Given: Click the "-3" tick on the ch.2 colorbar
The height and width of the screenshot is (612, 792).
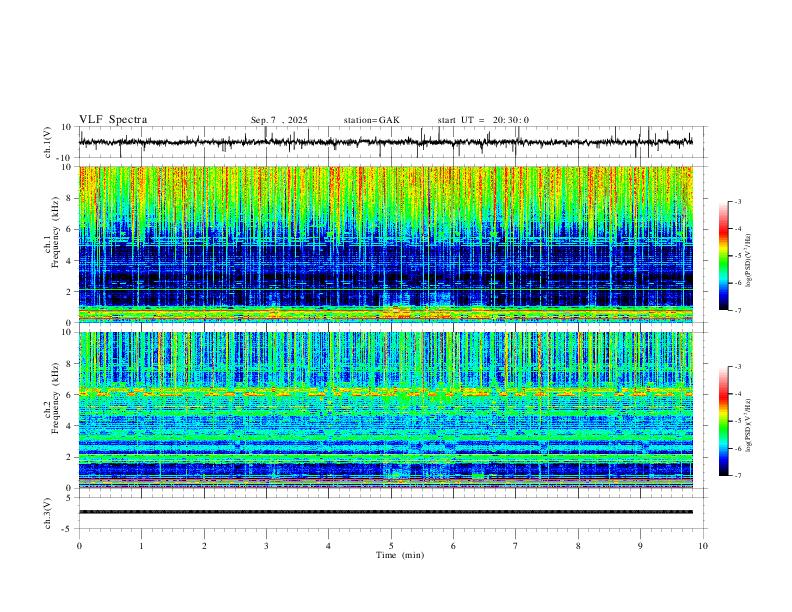Looking at the screenshot, I should coord(737,367).
